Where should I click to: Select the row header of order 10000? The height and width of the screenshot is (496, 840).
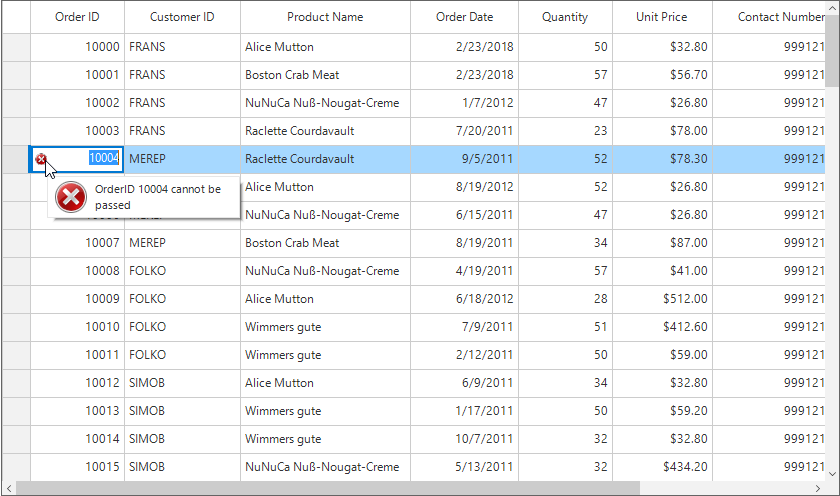point(16,47)
